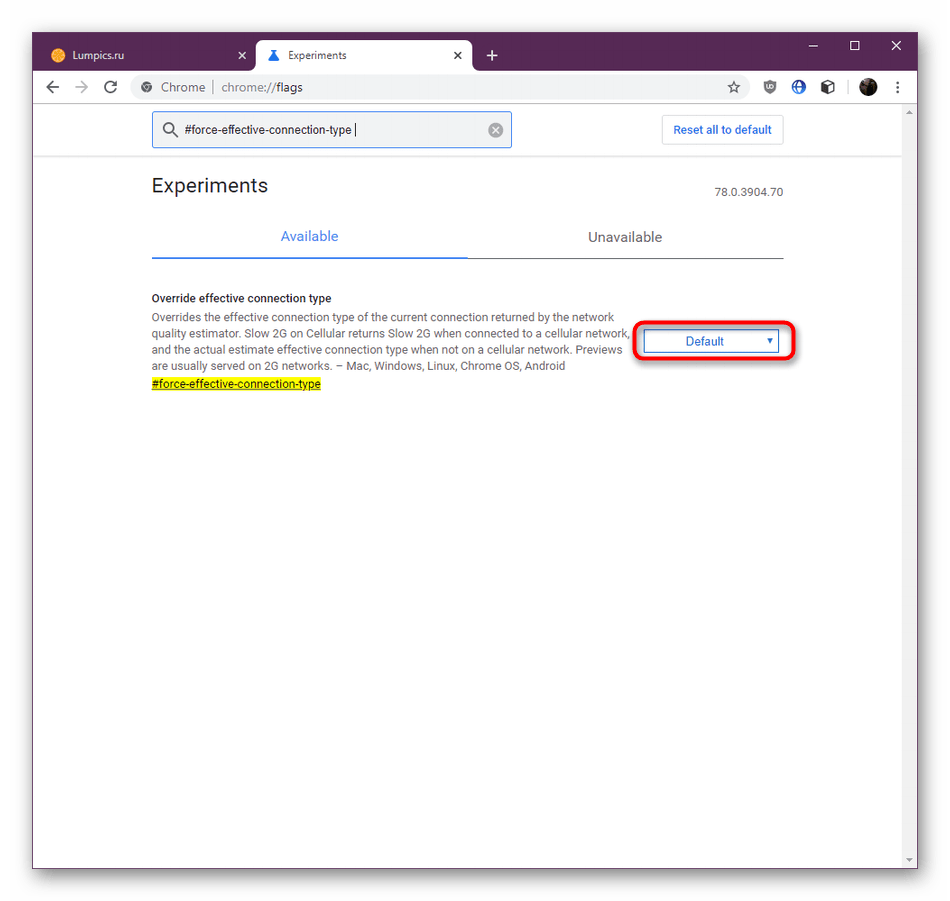Open the Chrome three-dot menu
Screen dimensions: 950x901
point(898,87)
